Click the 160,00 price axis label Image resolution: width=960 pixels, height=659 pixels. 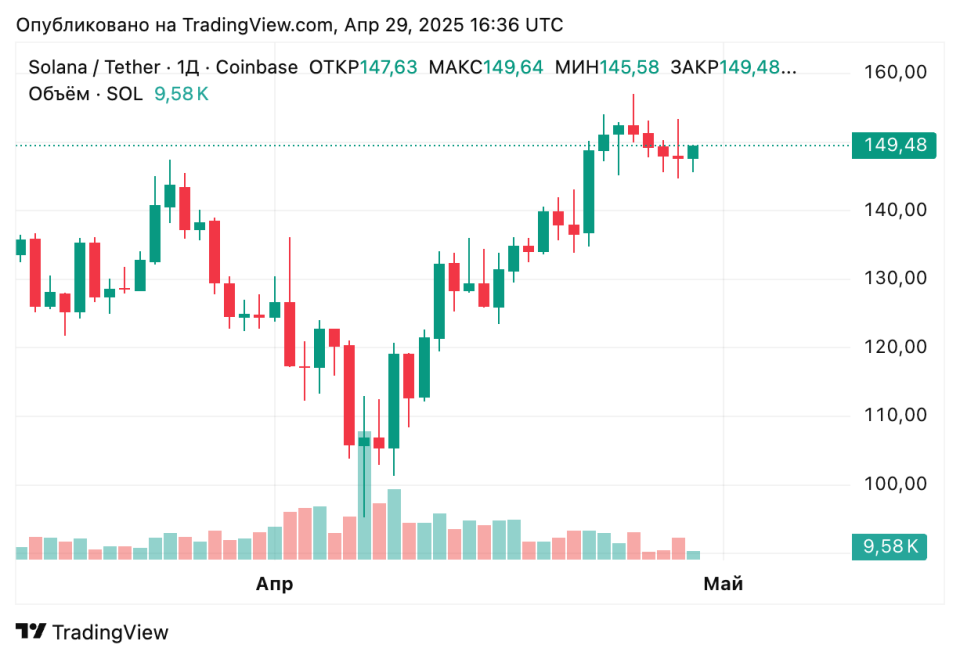[895, 72]
